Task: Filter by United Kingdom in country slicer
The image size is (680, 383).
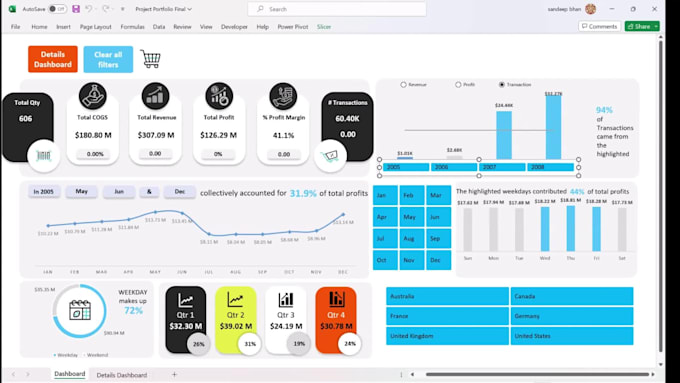Action: coord(447,336)
